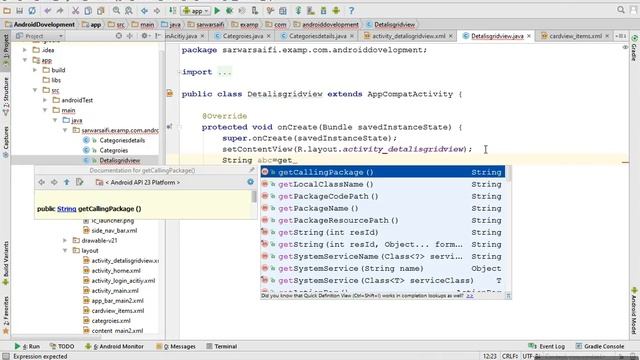Click the Find magnifier icon in toolbar

116,11
